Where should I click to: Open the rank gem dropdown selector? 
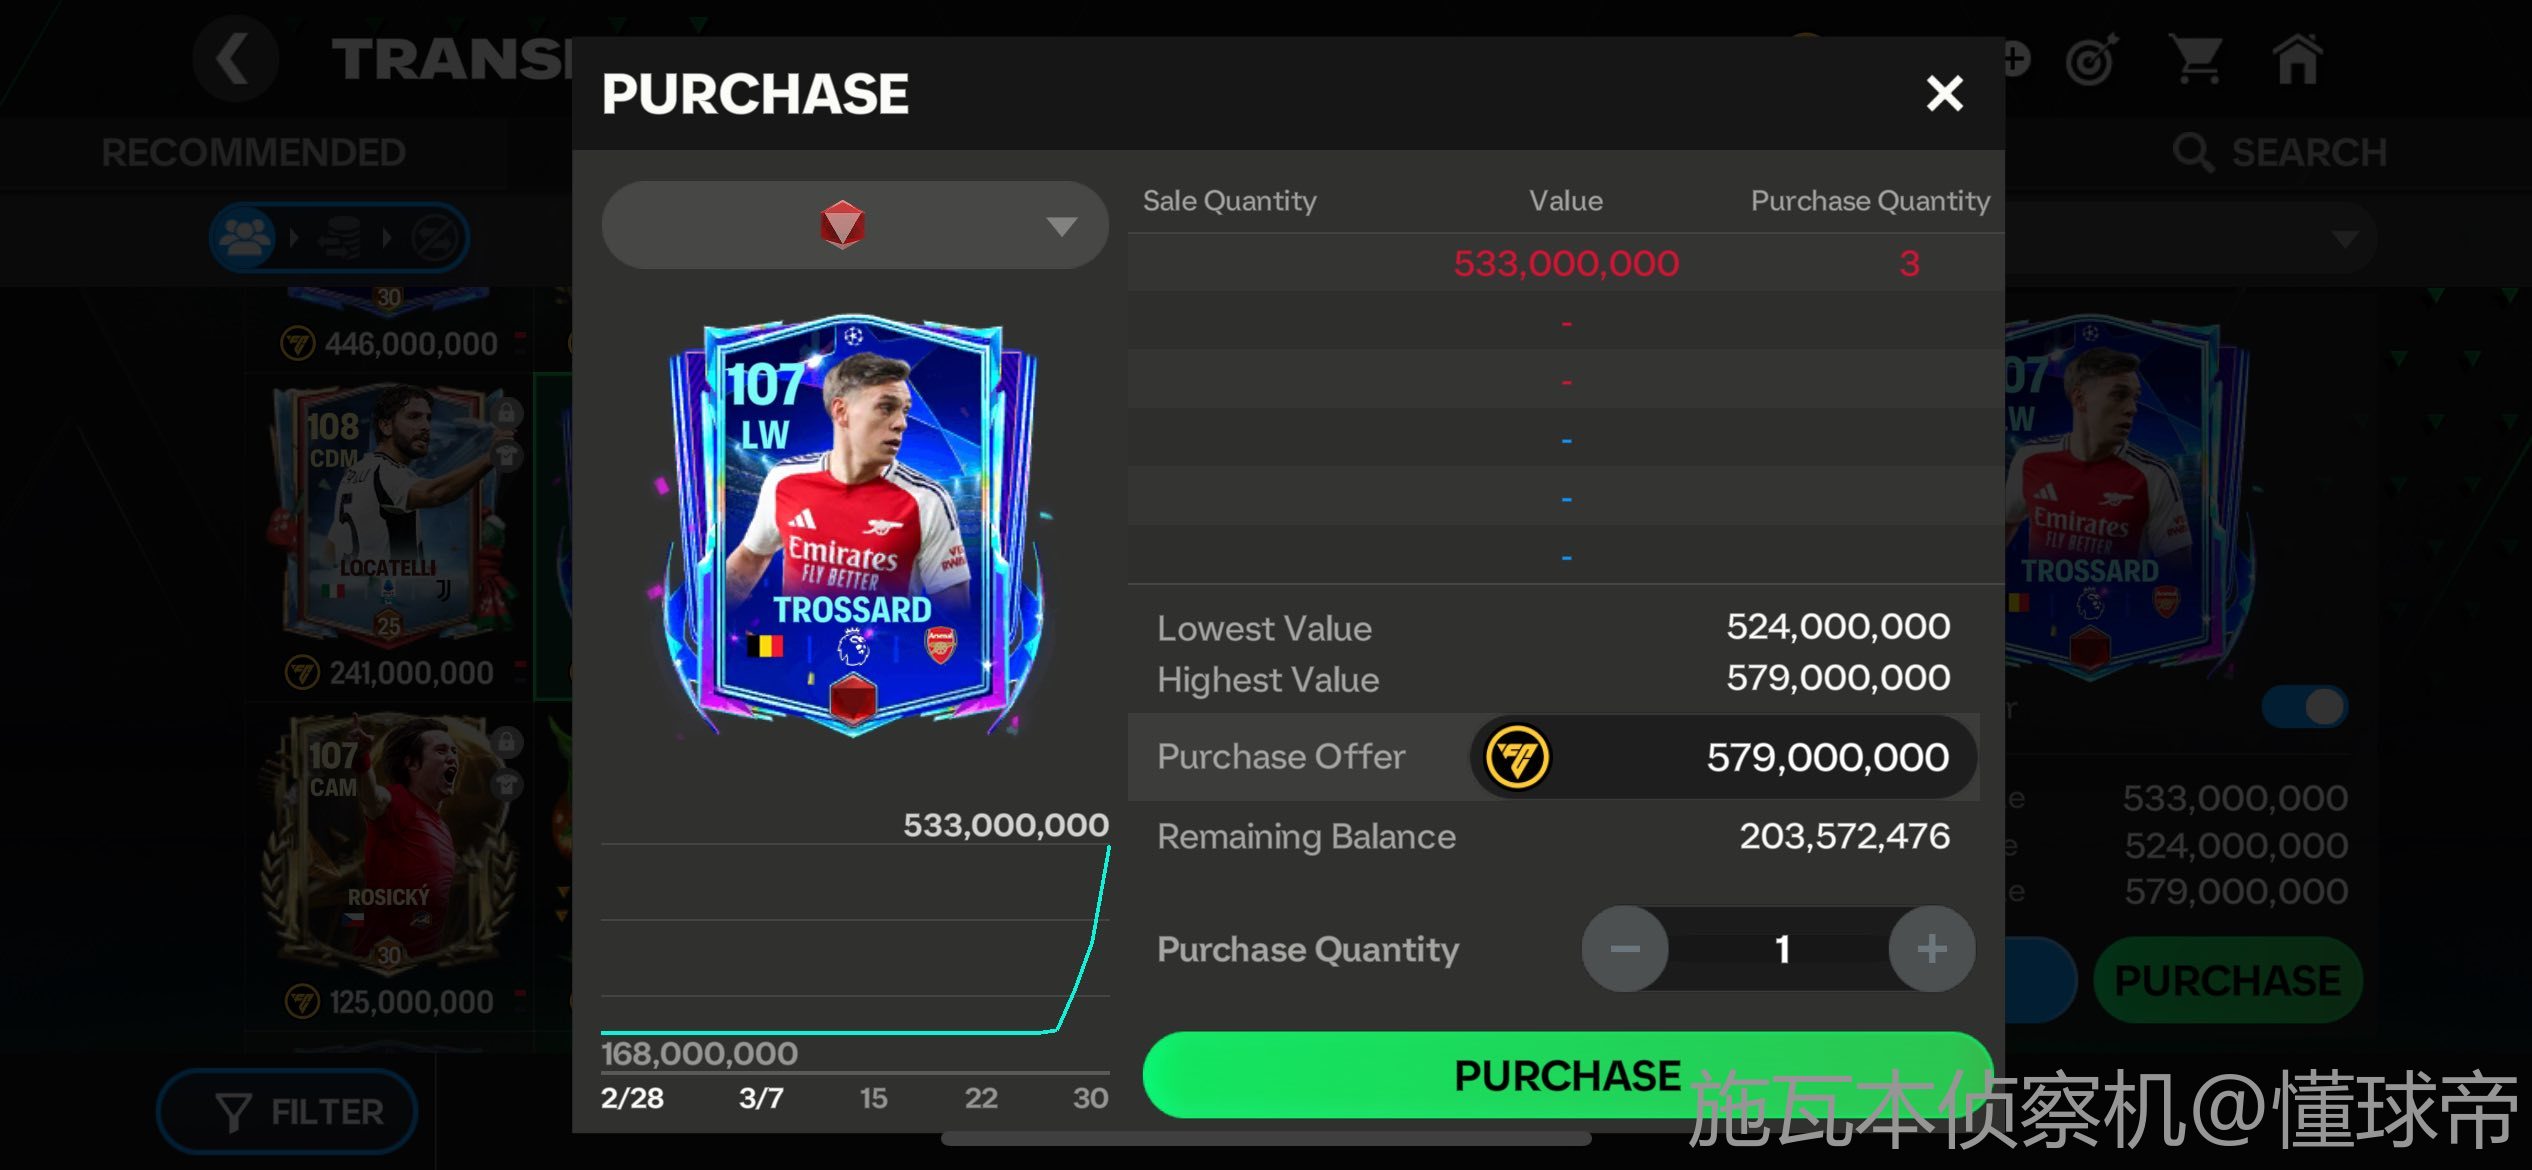(x=855, y=225)
